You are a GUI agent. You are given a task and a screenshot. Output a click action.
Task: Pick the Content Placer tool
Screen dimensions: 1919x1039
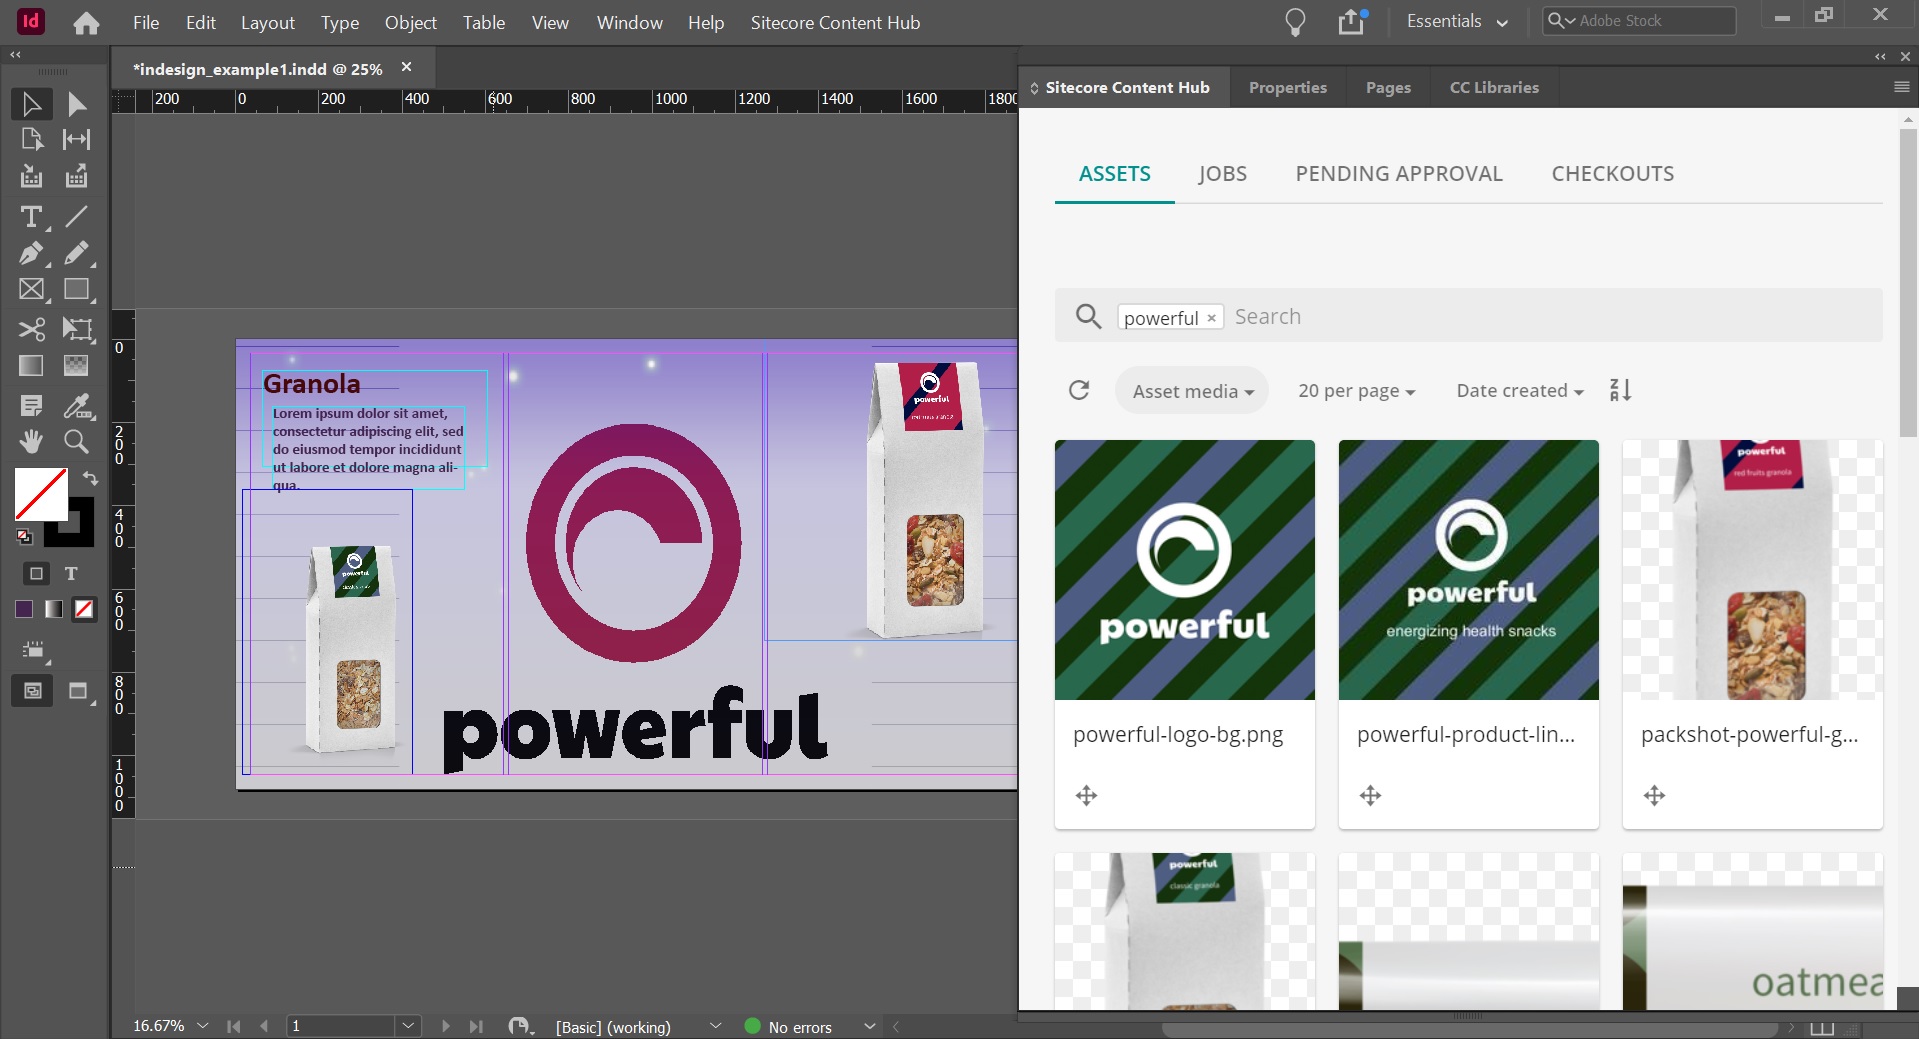tap(76, 177)
